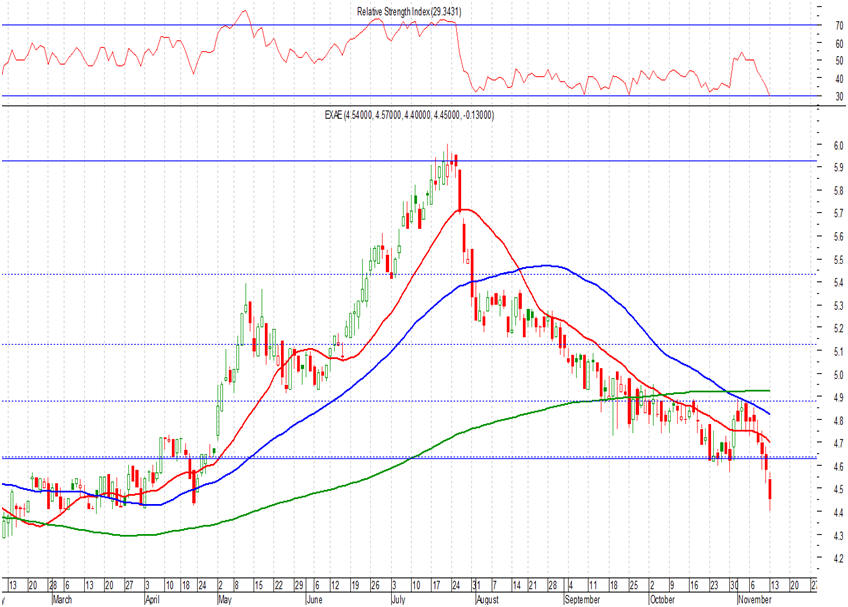Click the price axis label 4.4
This screenshot has height=607, width=848.
click(838, 512)
